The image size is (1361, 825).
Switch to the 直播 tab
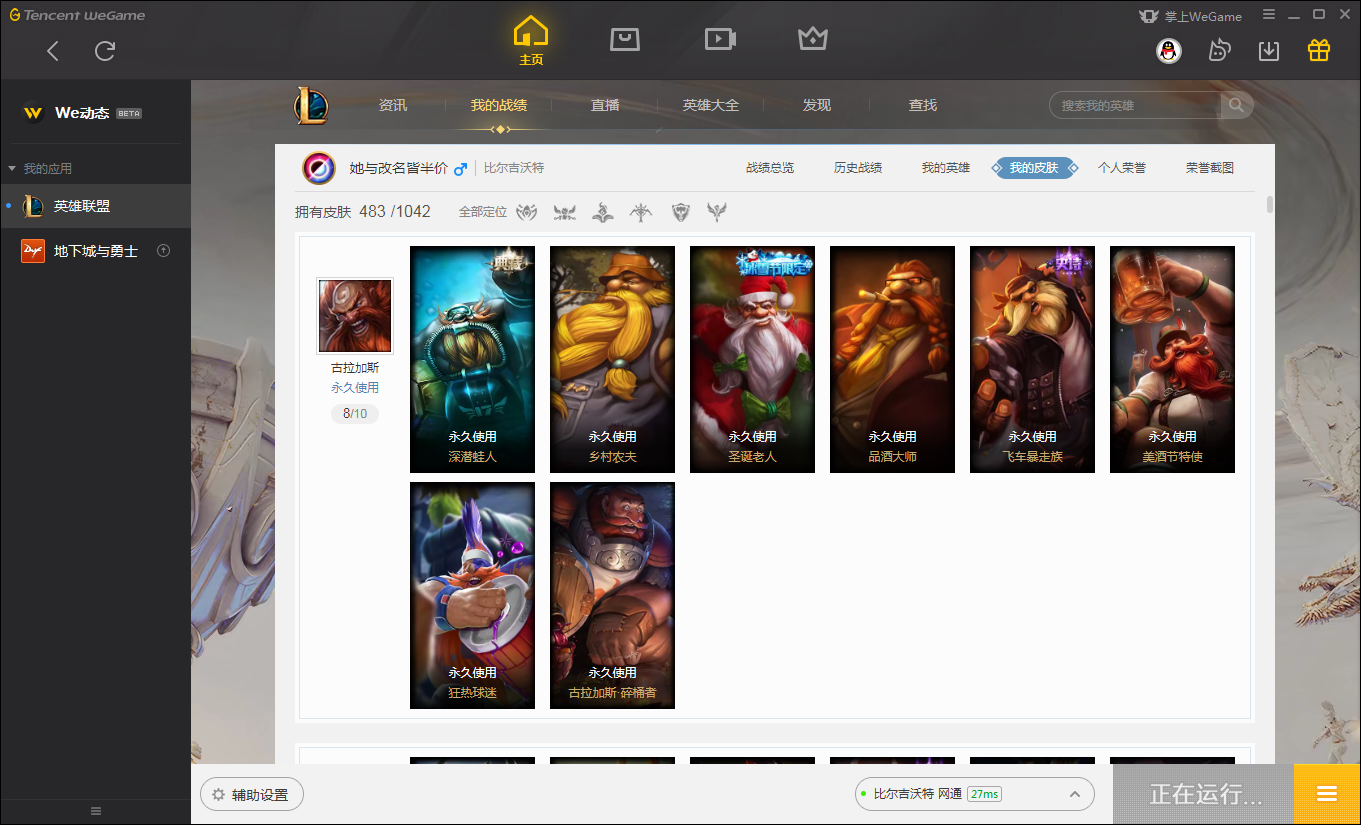tap(605, 105)
